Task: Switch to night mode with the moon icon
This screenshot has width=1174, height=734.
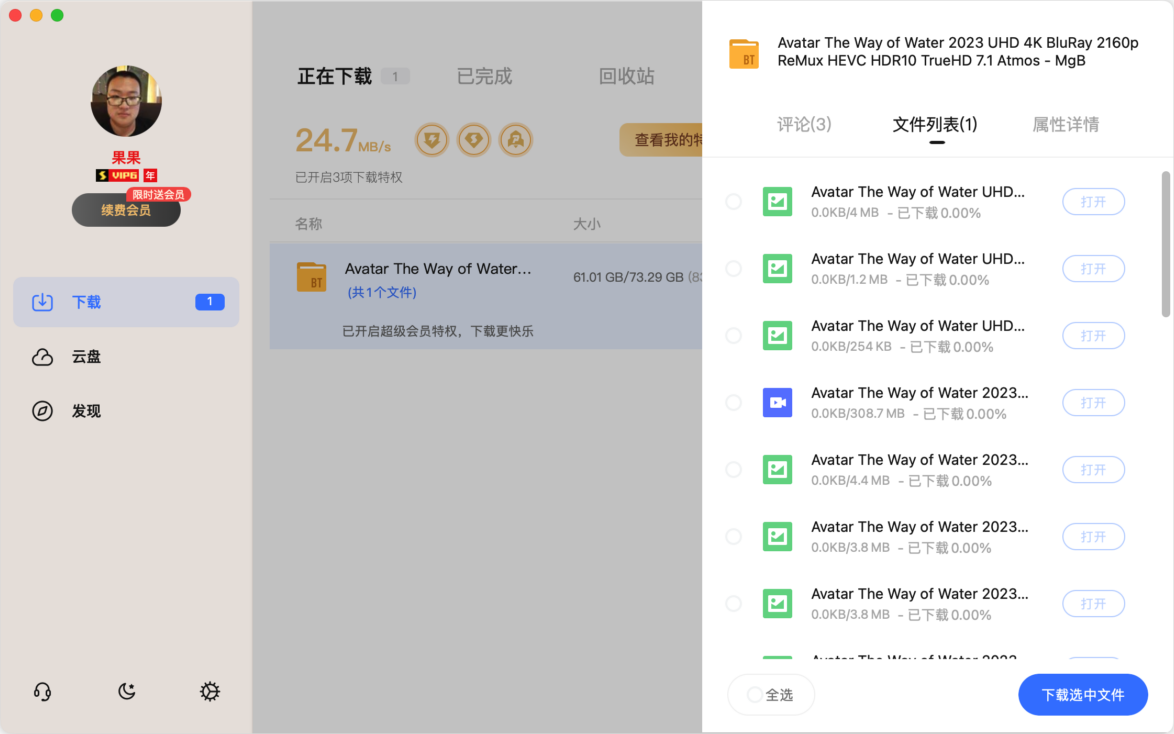Action: (127, 691)
